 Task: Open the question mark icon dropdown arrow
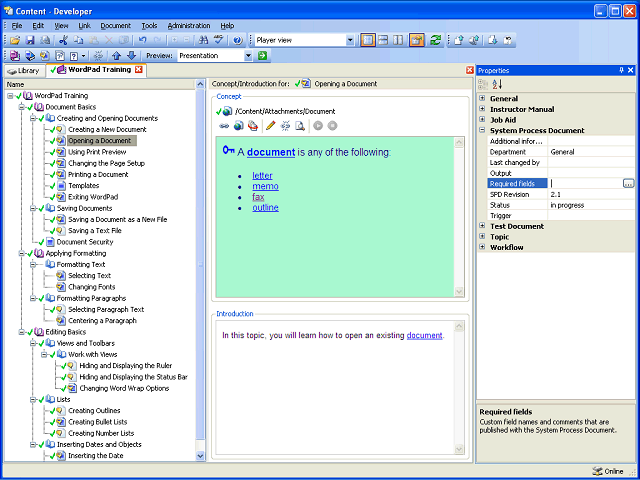pyautogui.click(x=84, y=56)
